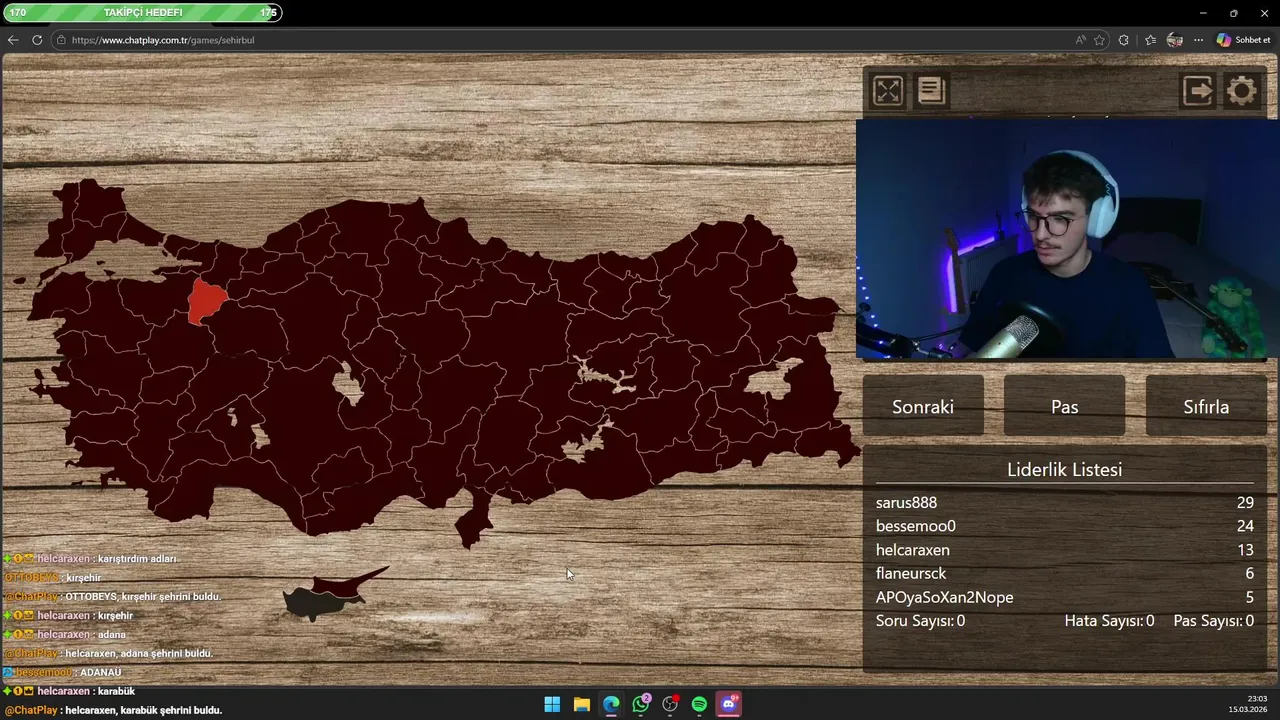Select flaneursck in the leaderboard

[911, 573]
